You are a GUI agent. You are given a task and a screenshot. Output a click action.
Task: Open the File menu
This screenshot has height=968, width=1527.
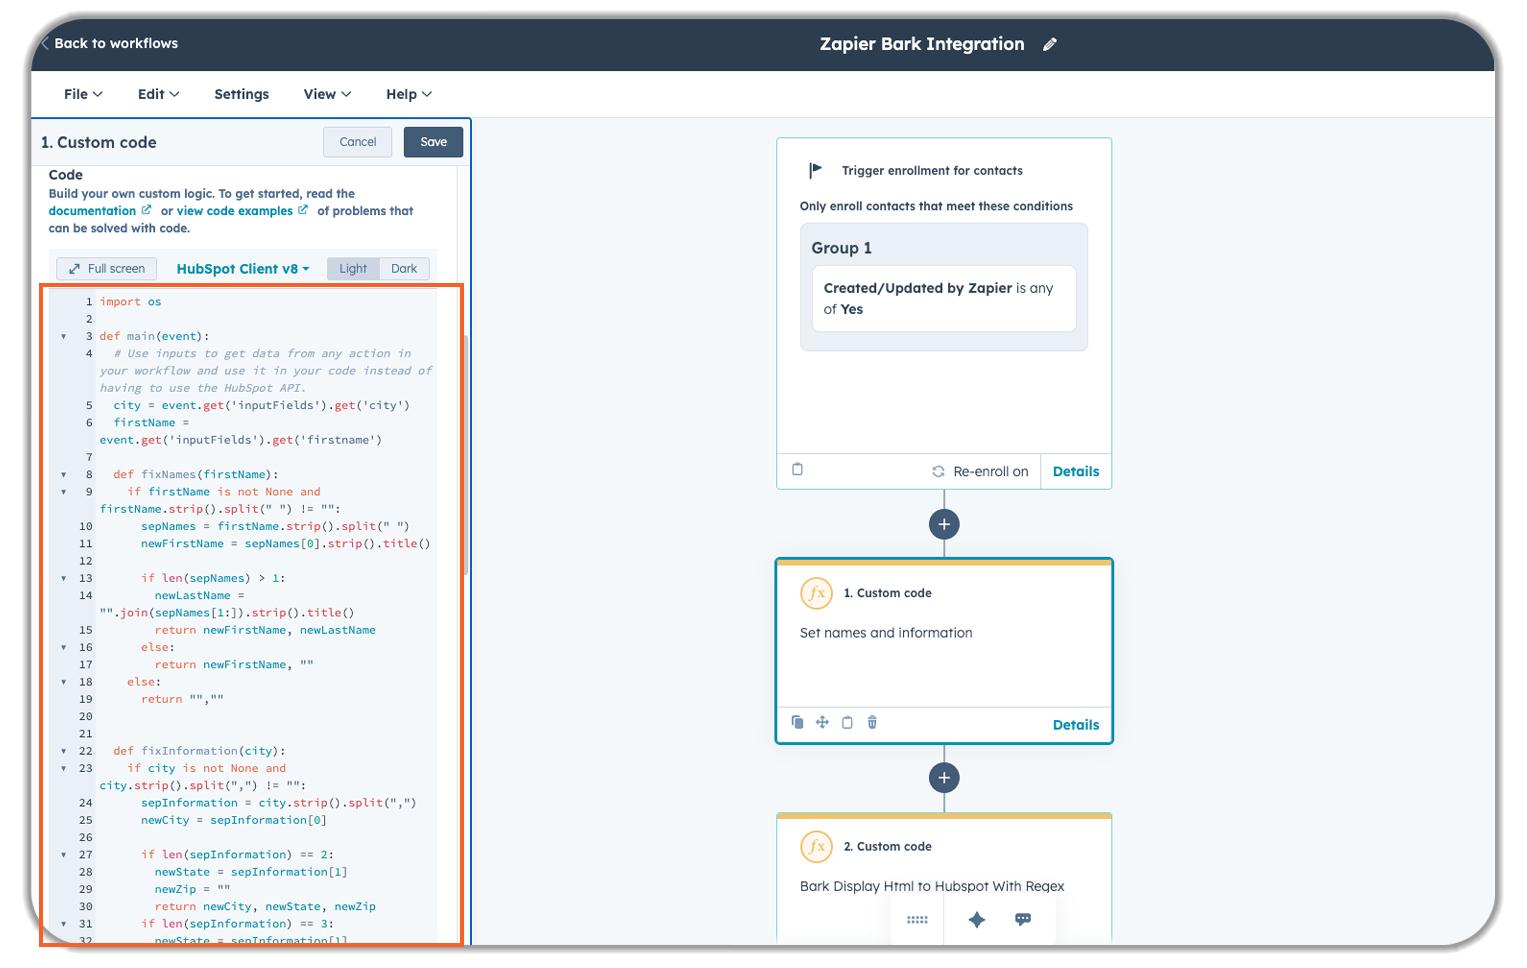(83, 94)
